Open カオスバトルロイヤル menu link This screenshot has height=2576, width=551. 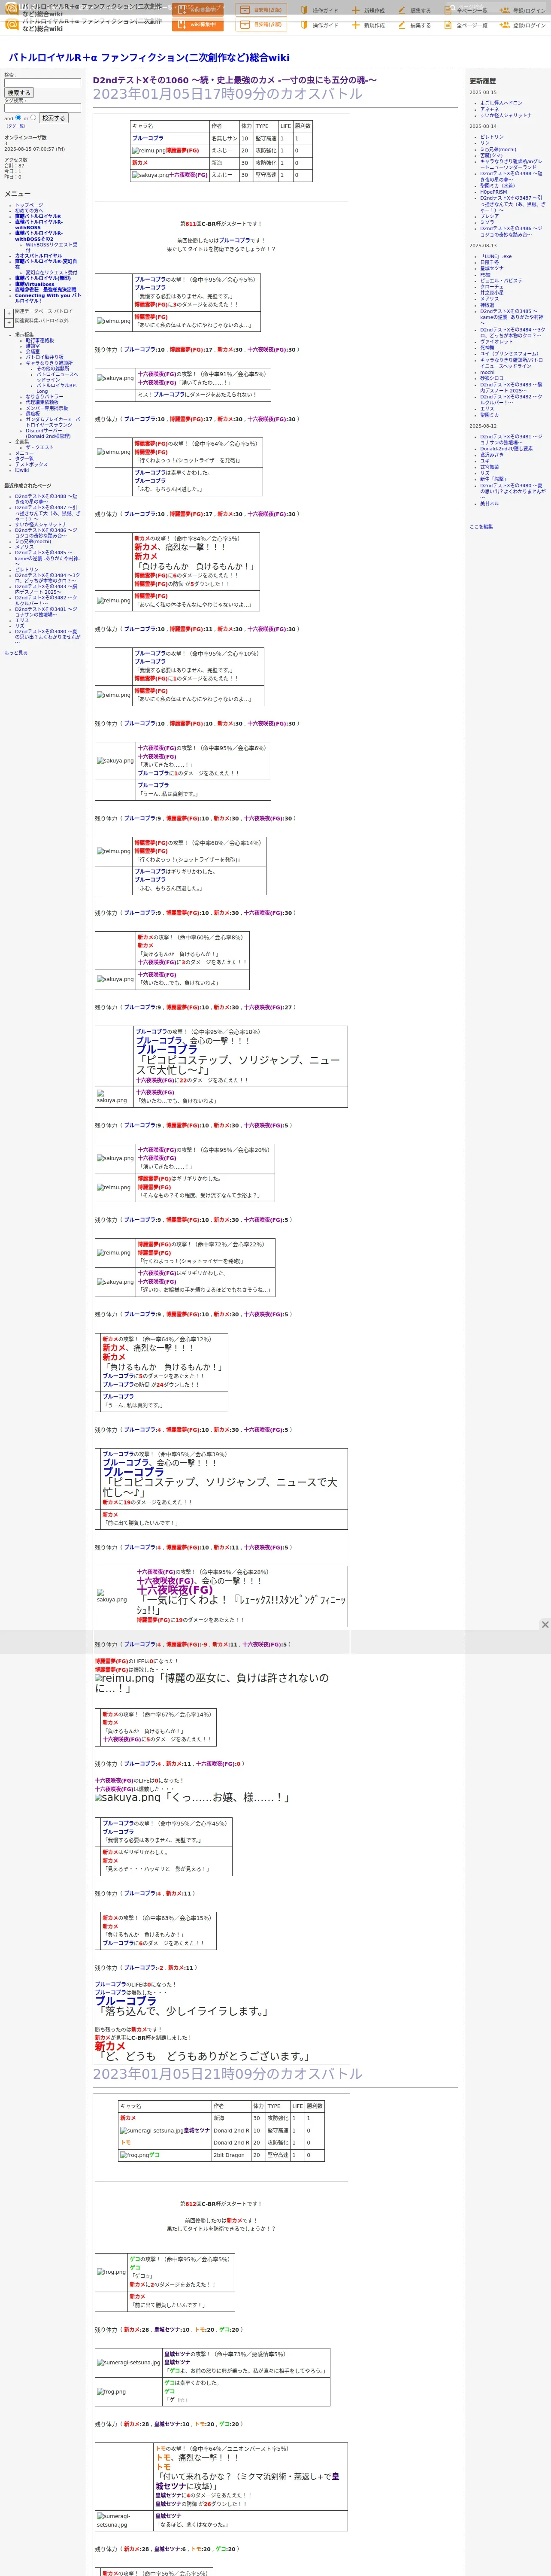click(38, 256)
